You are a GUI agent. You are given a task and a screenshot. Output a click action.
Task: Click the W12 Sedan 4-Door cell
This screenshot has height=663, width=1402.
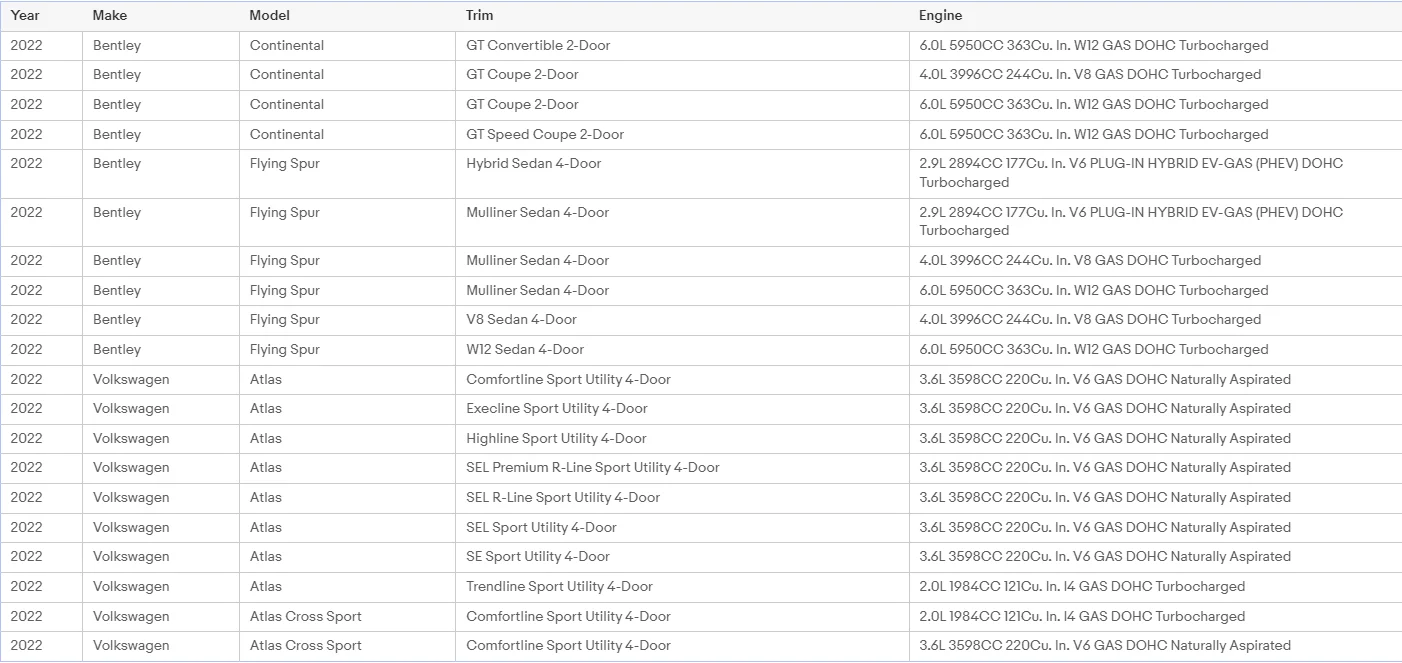(682, 350)
